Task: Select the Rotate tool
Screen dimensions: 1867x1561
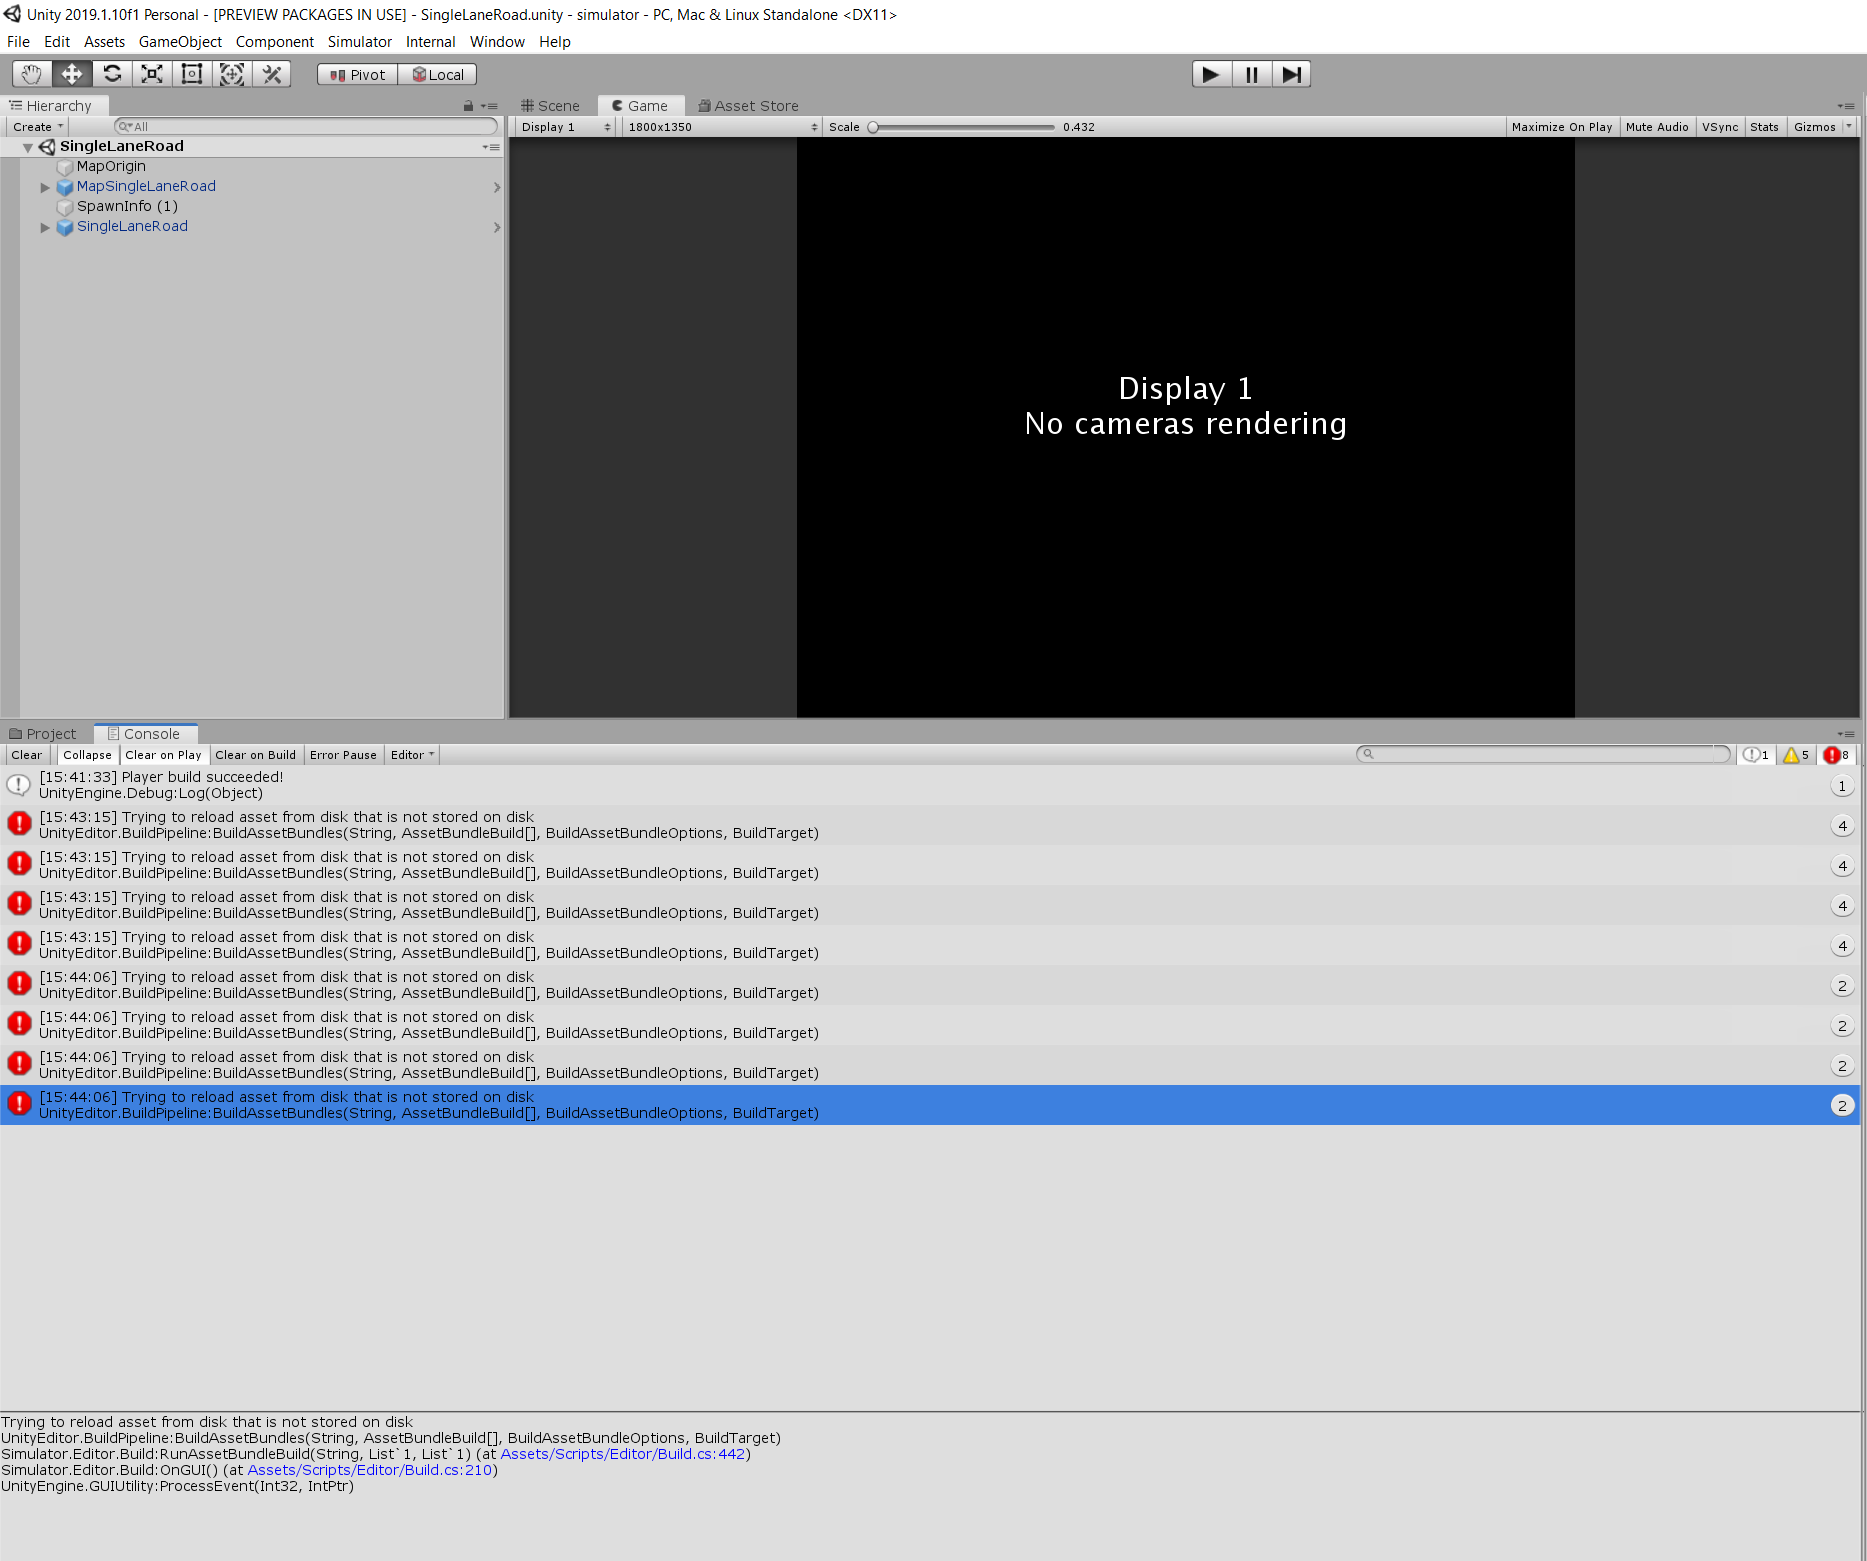Action: (x=111, y=73)
